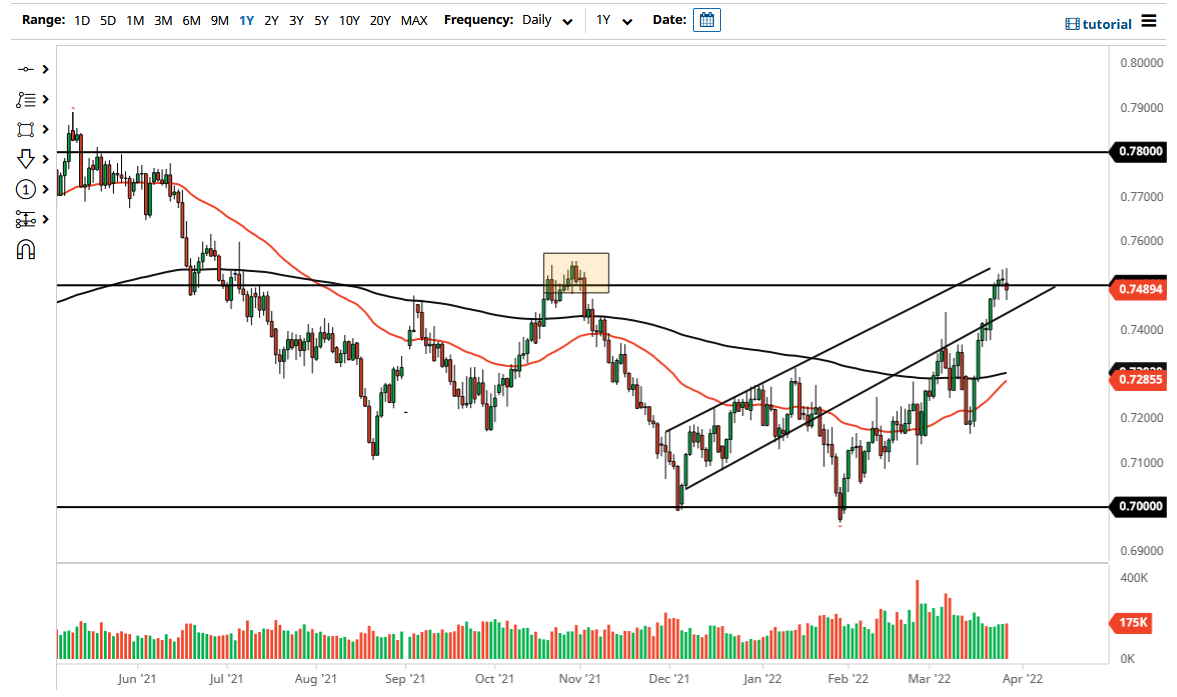Select the arrow marker tool

point(27,159)
